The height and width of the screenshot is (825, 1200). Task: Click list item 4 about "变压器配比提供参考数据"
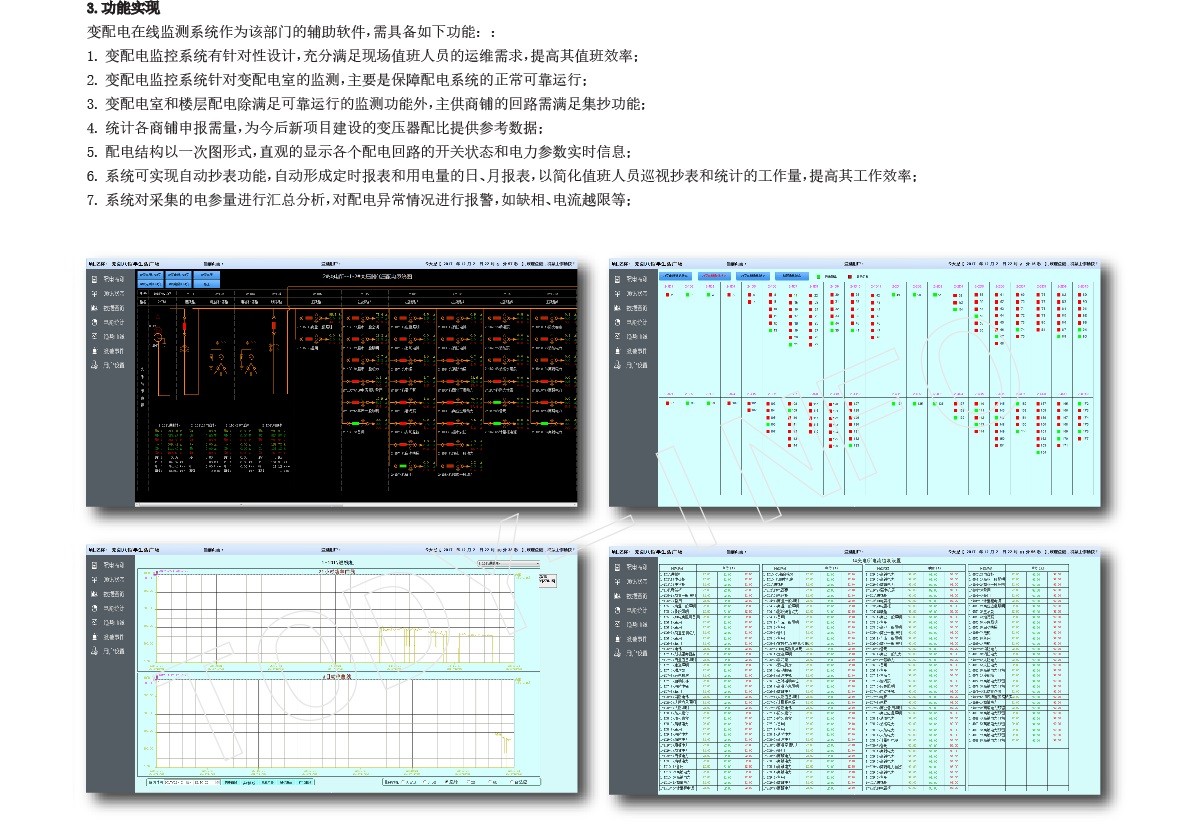pos(317,128)
